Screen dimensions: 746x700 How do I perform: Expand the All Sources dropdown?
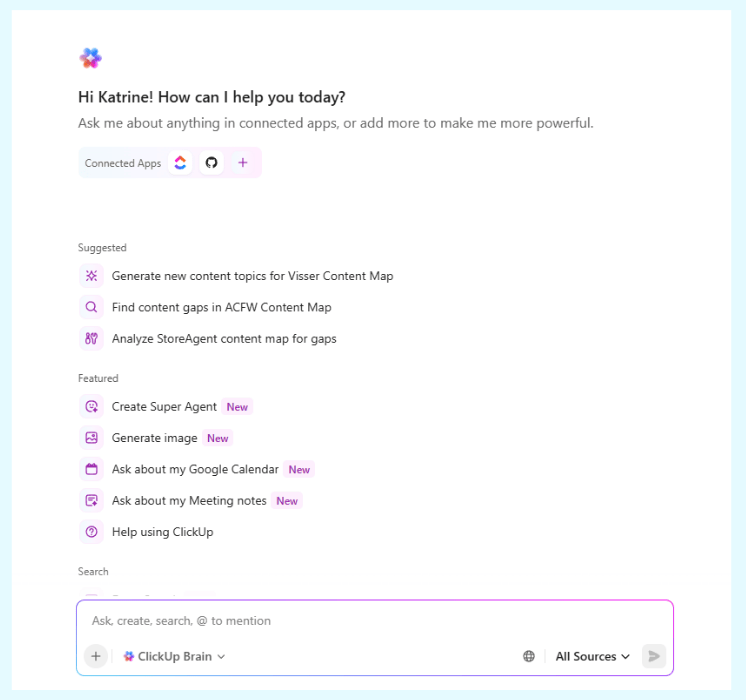point(593,656)
